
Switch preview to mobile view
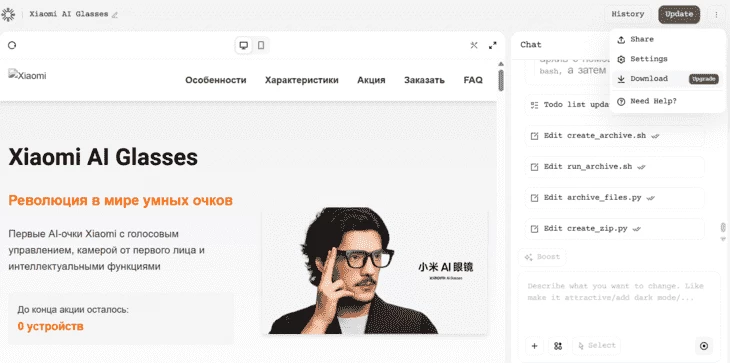click(x=261, y=45)
